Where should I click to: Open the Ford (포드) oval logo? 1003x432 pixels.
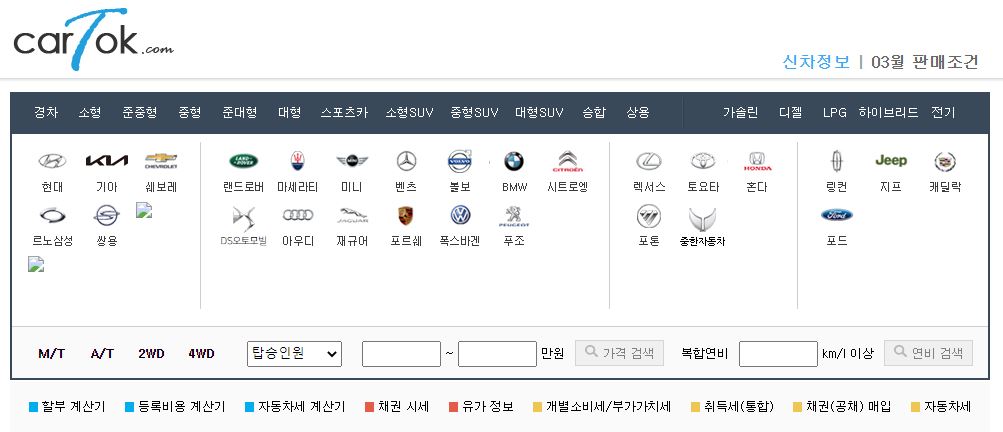click(x=837, y=215)
